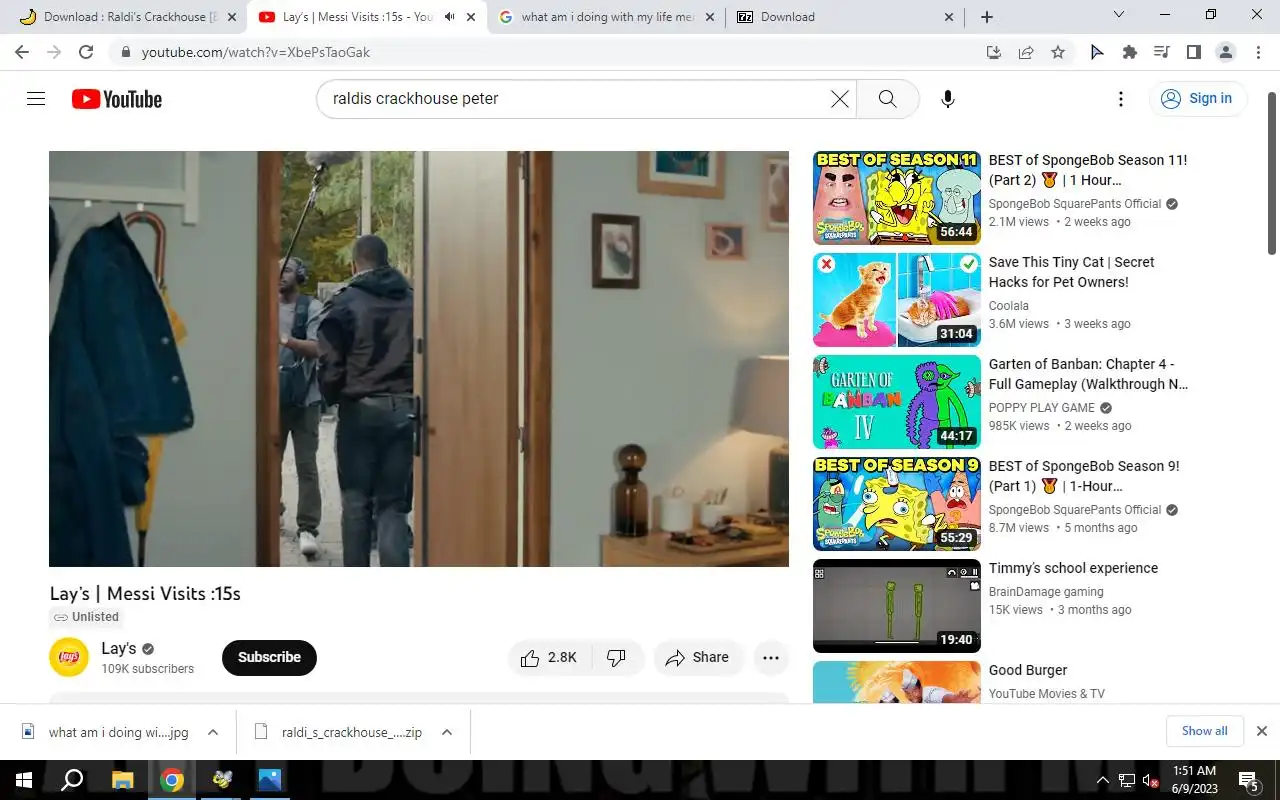Open Good Burger video title
The height and width of the screenshot is (800, 1280).
coord(1028,670)
